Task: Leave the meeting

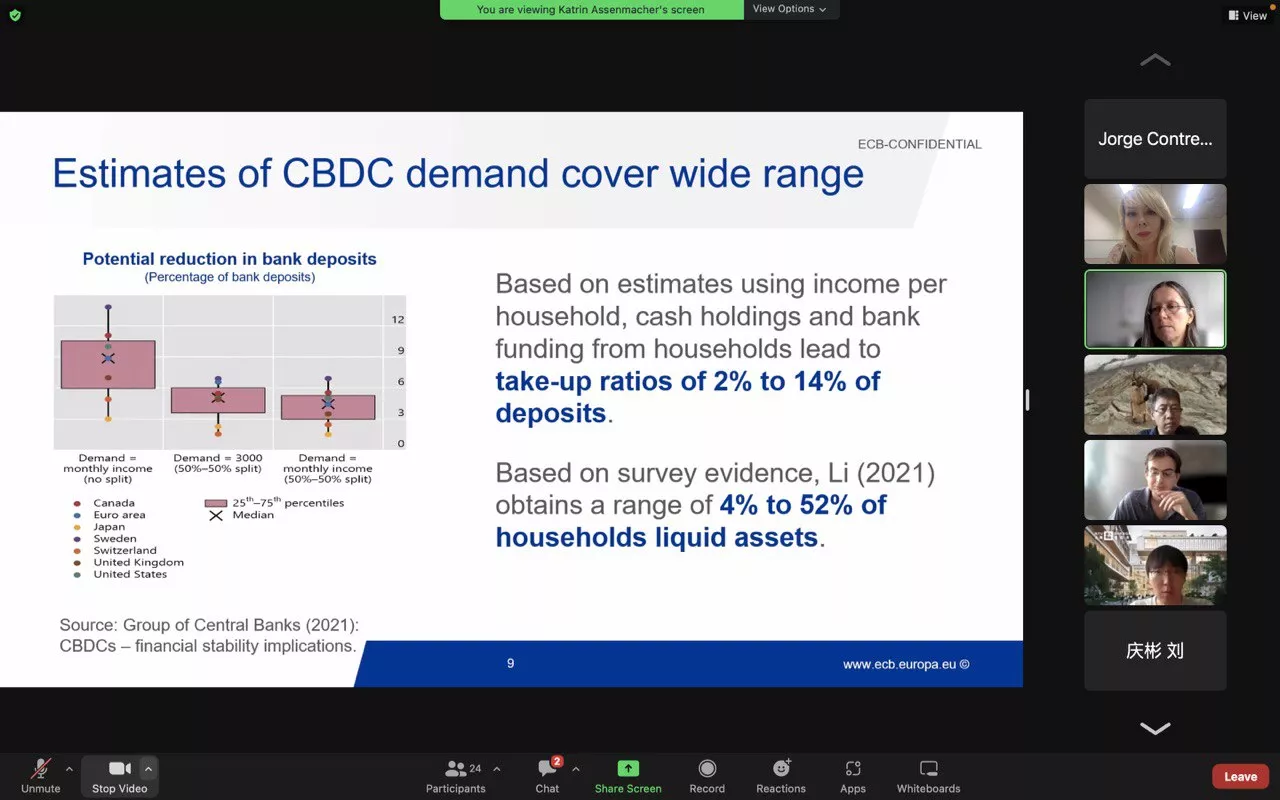Action: [1240, 777]
